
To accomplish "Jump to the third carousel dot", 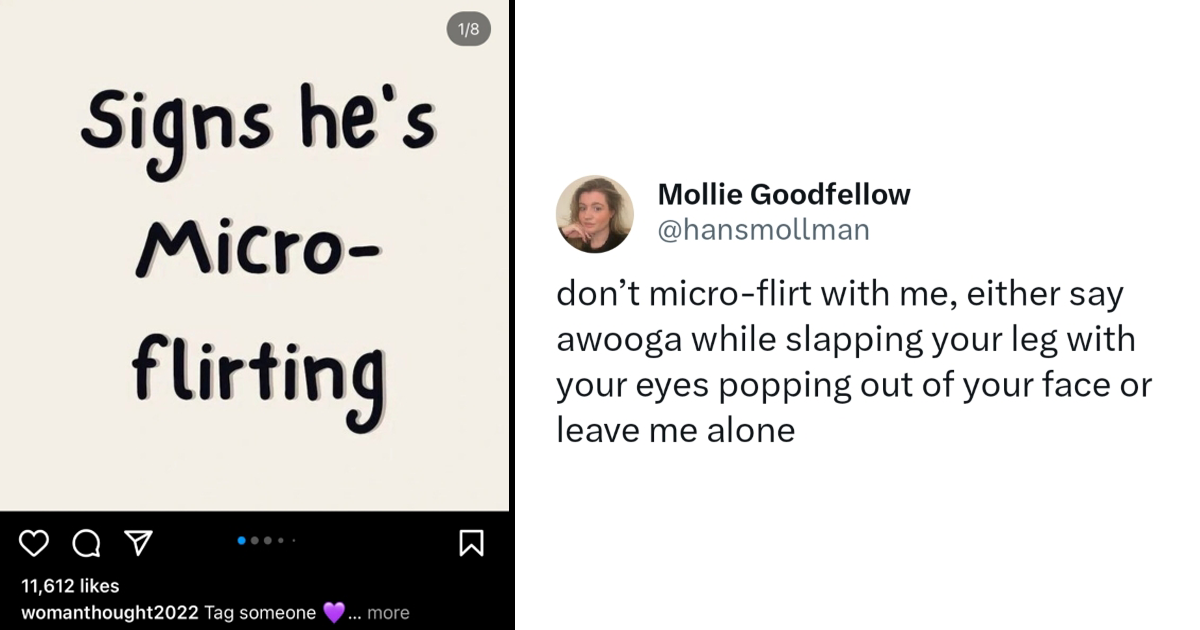I will 268,540.
